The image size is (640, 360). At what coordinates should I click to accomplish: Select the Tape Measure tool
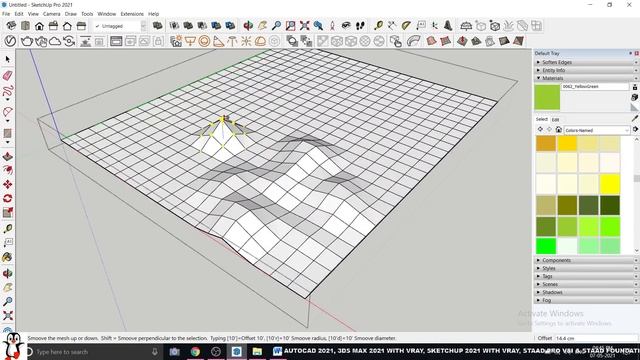point(7,229)
